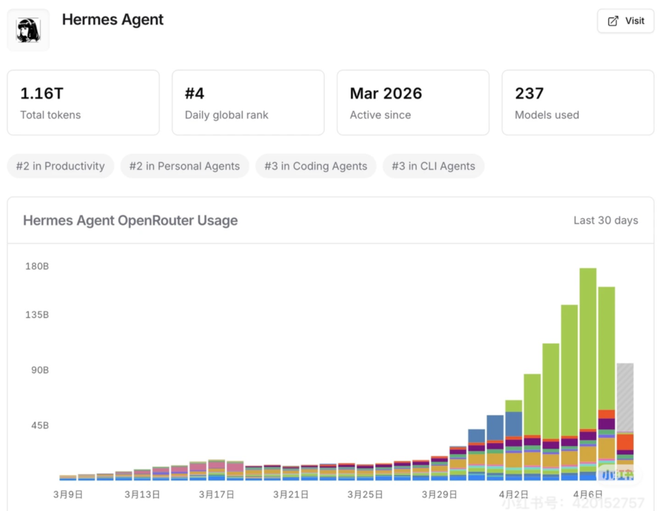The height and width of the screenshot is (511, 660).
Task: Select the gray hatched rightmost chart bar
Action: (625, 395)
